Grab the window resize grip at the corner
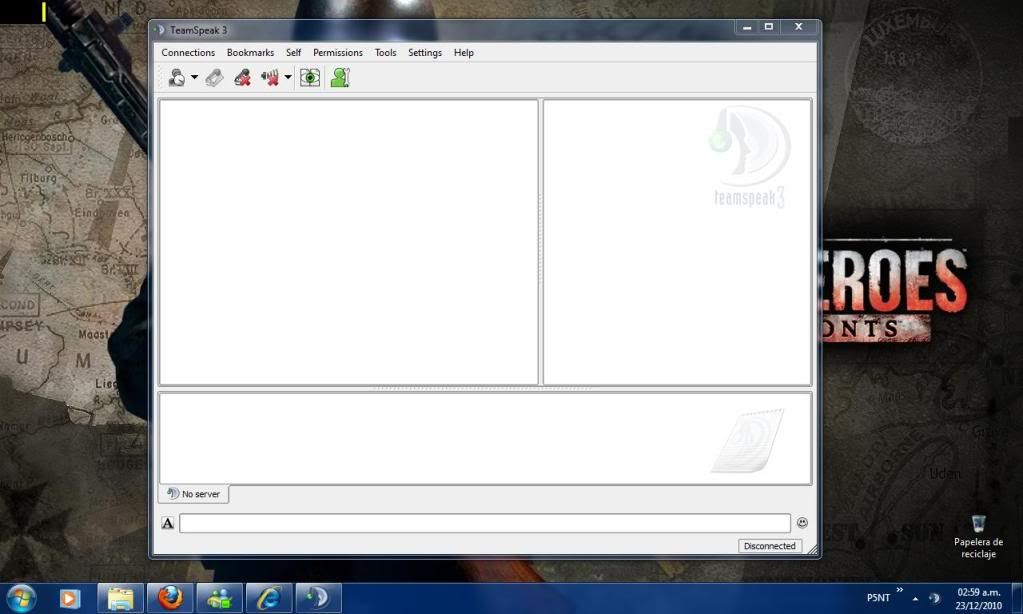 812,550
